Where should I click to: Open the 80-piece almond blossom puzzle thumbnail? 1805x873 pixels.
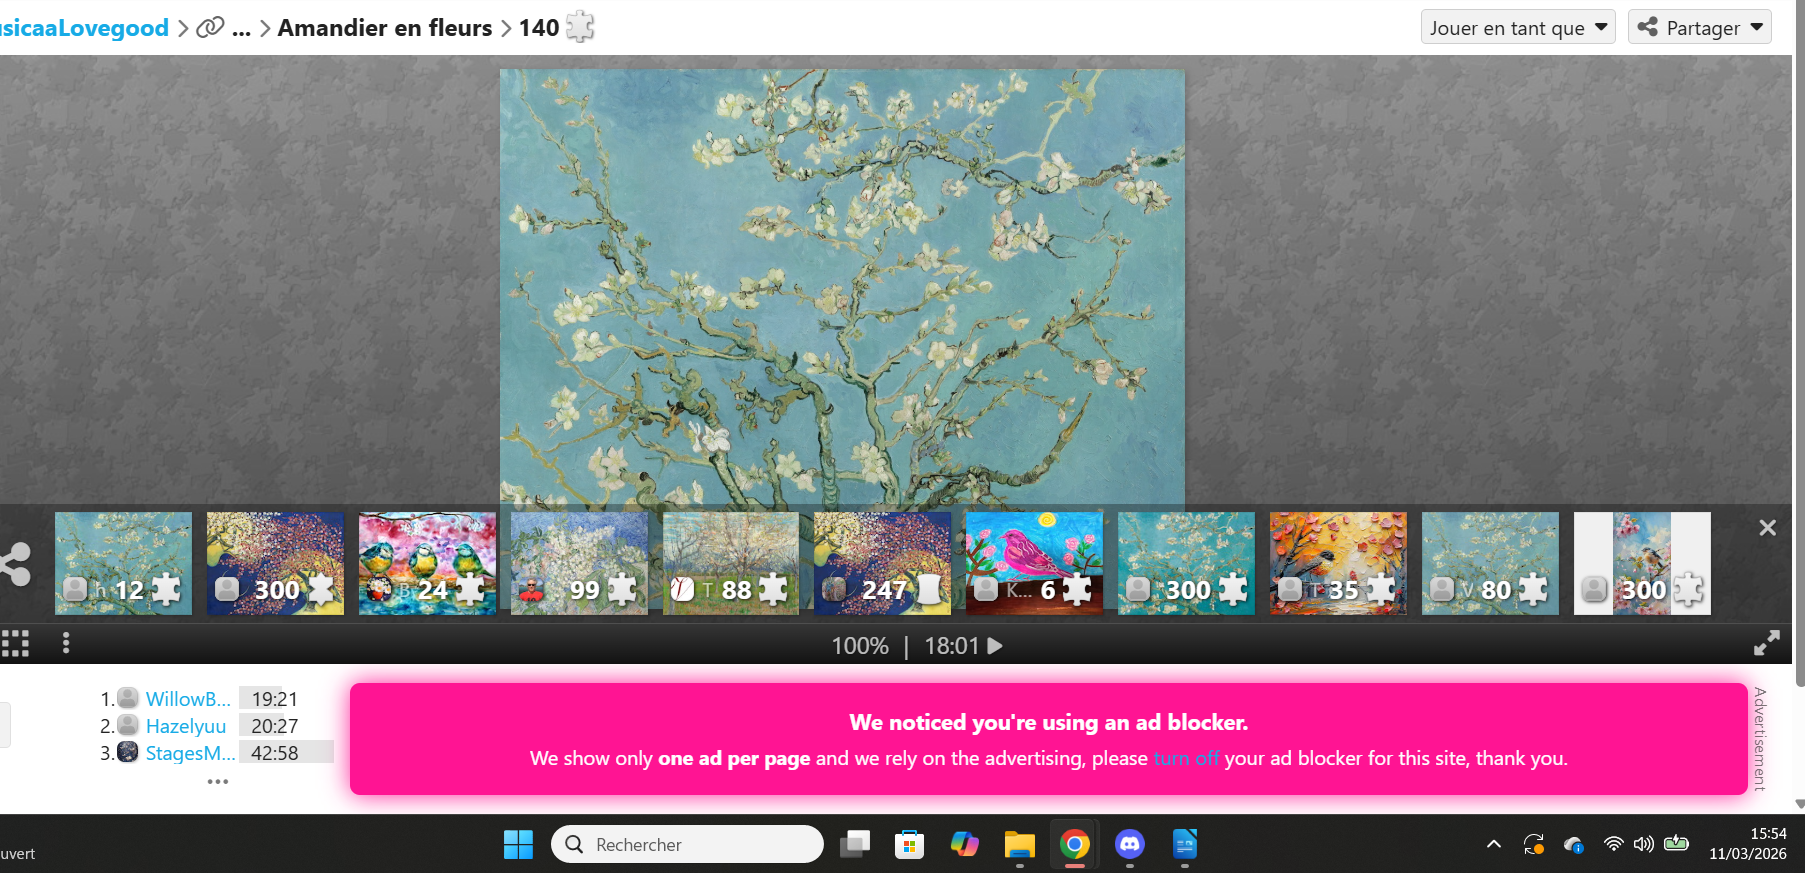coord(1490,563)
